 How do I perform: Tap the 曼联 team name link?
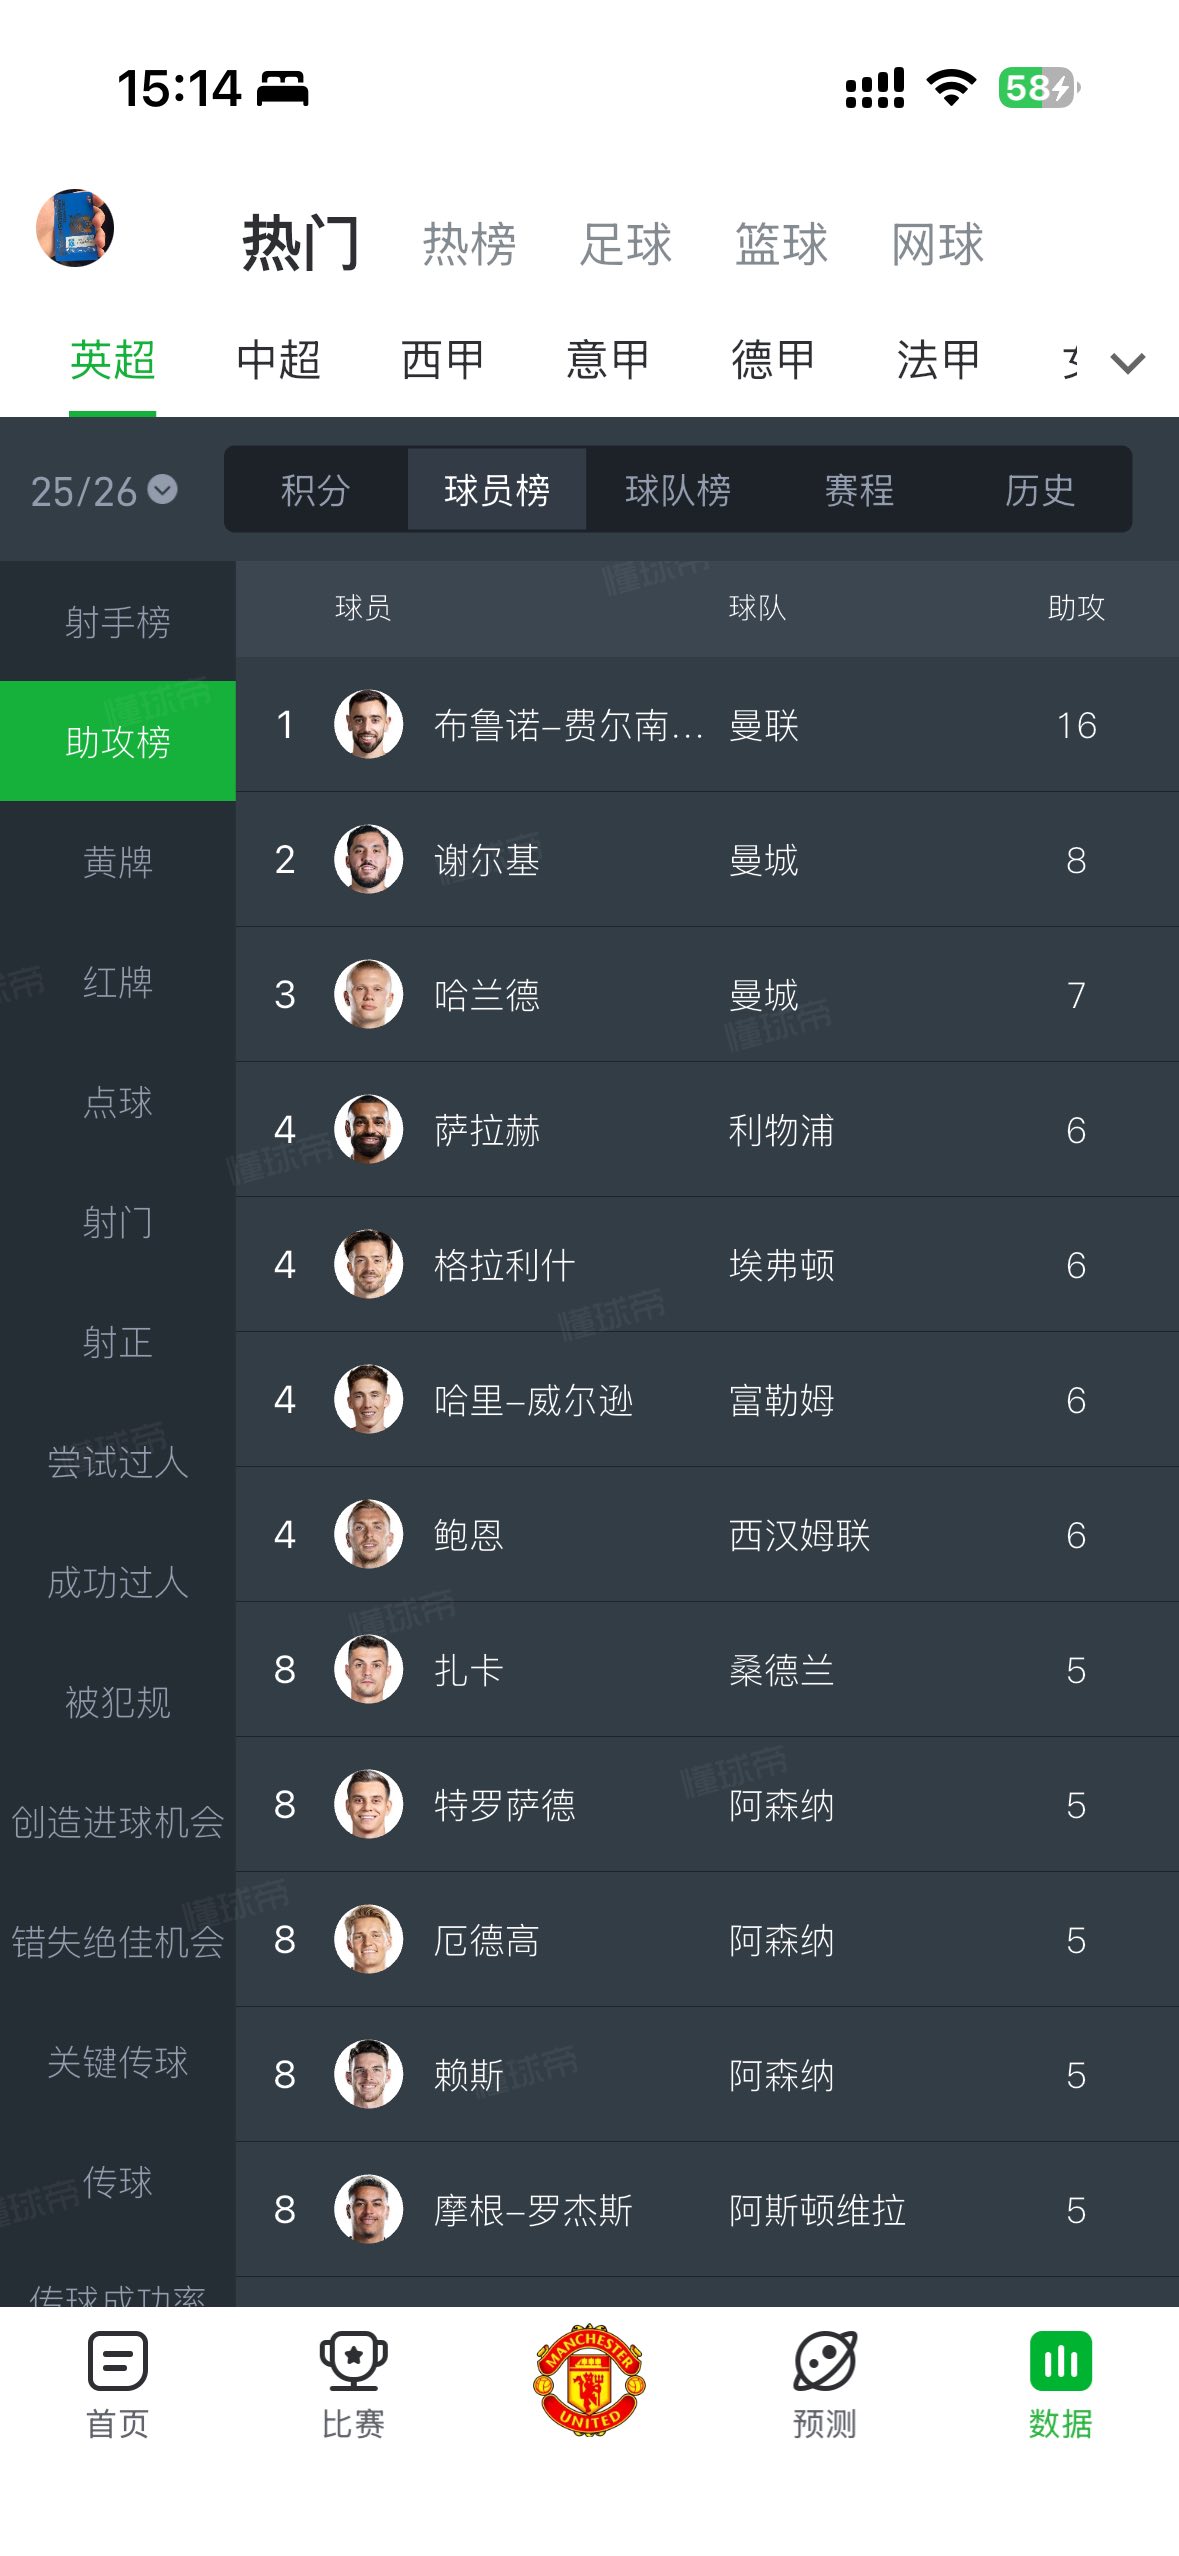(x=764, y=725)
